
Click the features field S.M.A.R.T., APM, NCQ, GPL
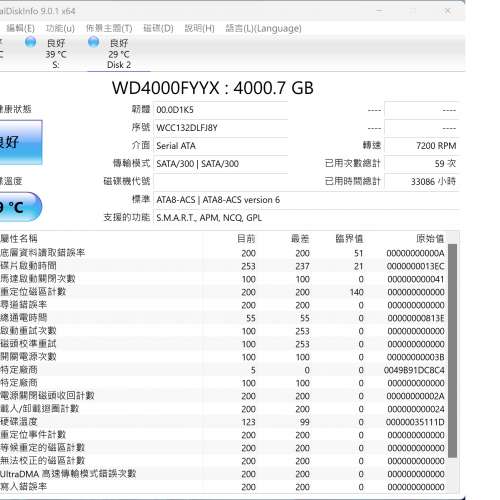(306, 218)
